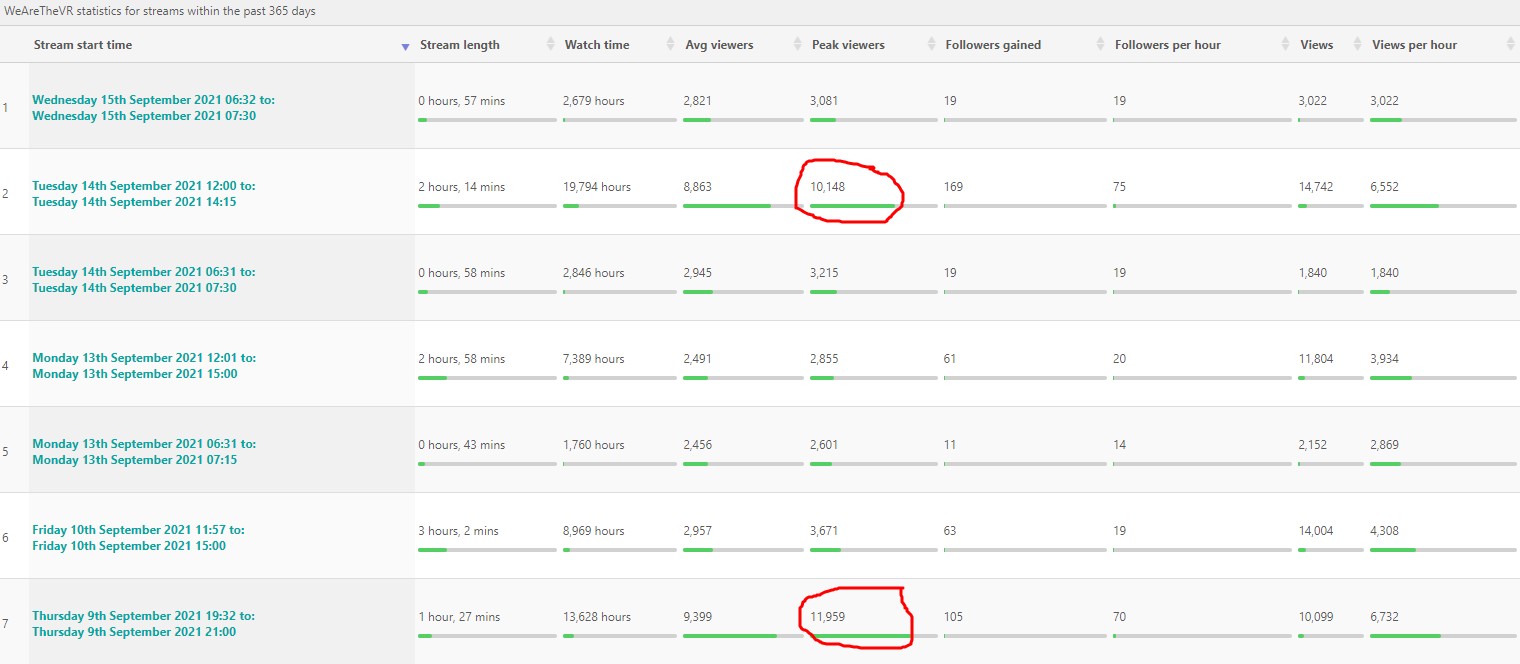1520x664 pixels.
Task: Click the sort arrow beside Stream start time
Action: 405,46
